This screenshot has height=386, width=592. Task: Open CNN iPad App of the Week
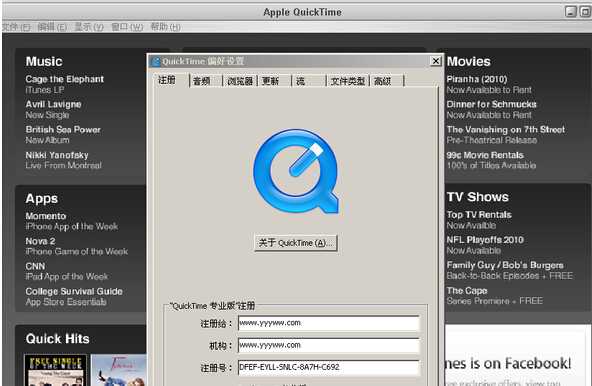[66, 271]
